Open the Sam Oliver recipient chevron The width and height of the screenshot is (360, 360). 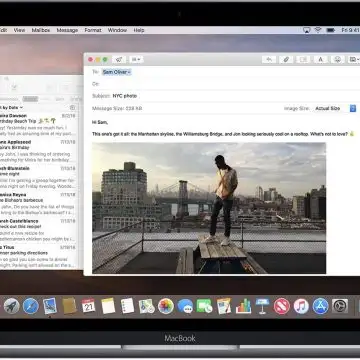pos(129,72)
